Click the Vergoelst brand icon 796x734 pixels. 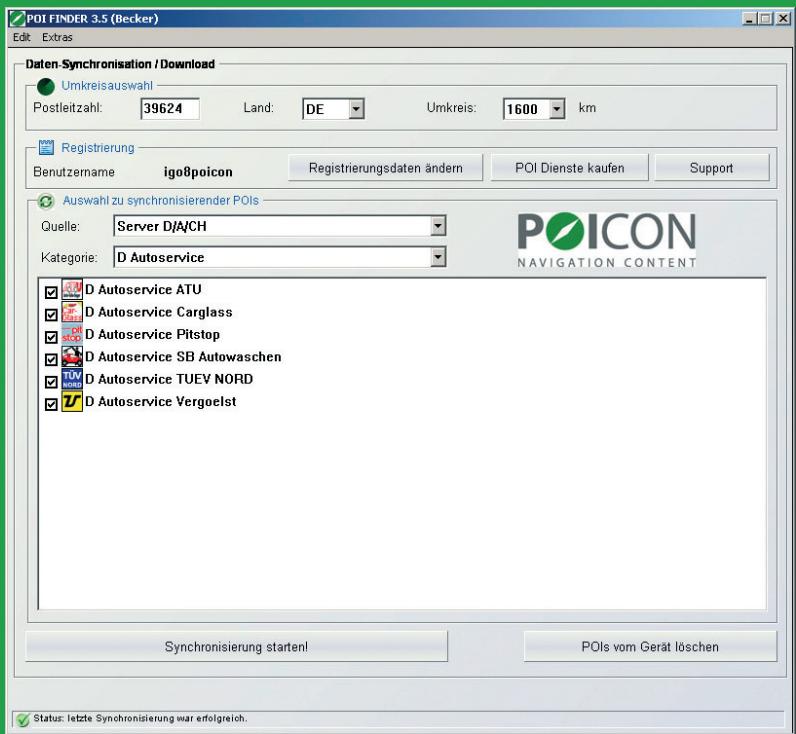click(72, 401)
